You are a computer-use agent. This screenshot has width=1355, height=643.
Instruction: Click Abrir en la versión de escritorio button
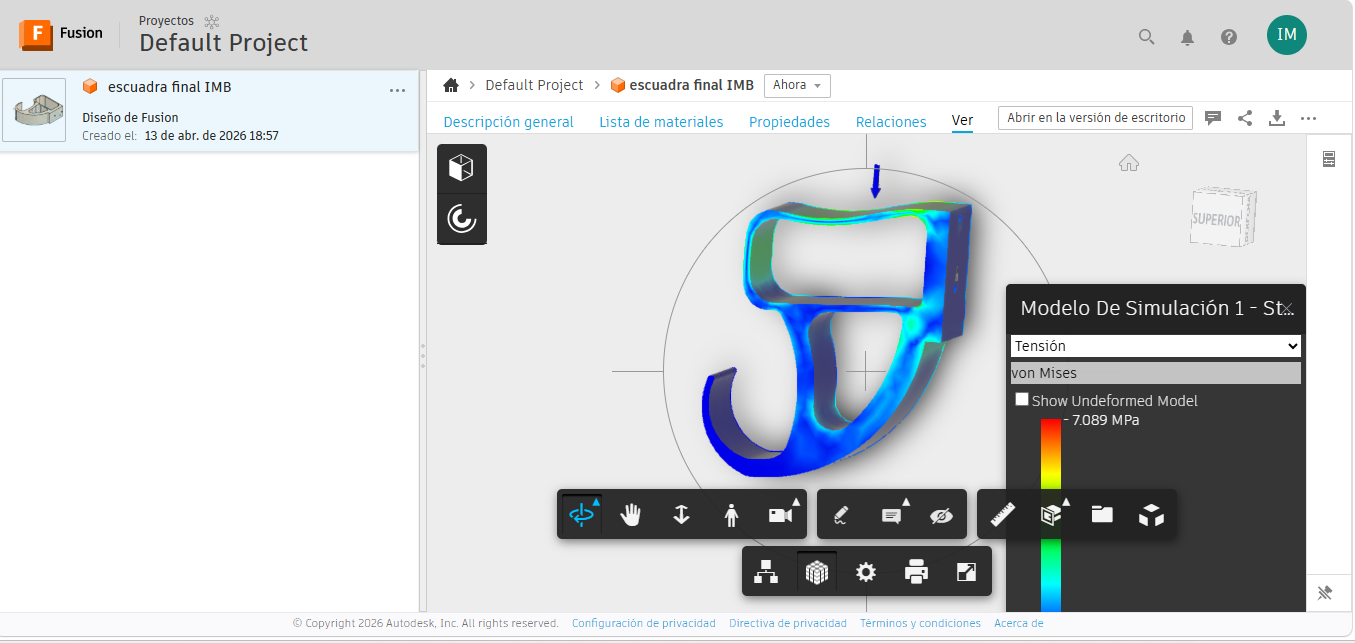click(x=1095, y=118)
